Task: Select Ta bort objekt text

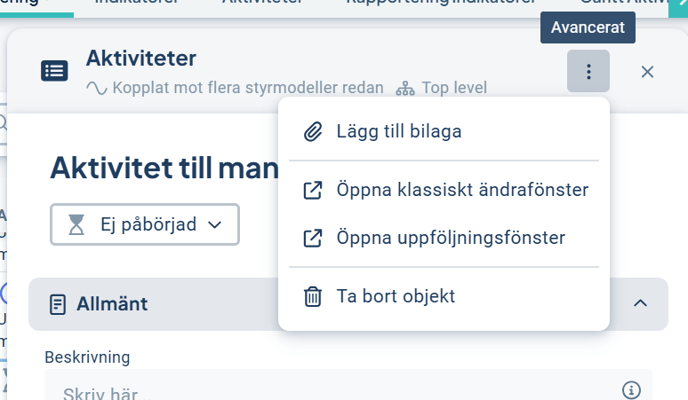Action: pos(396,296)
